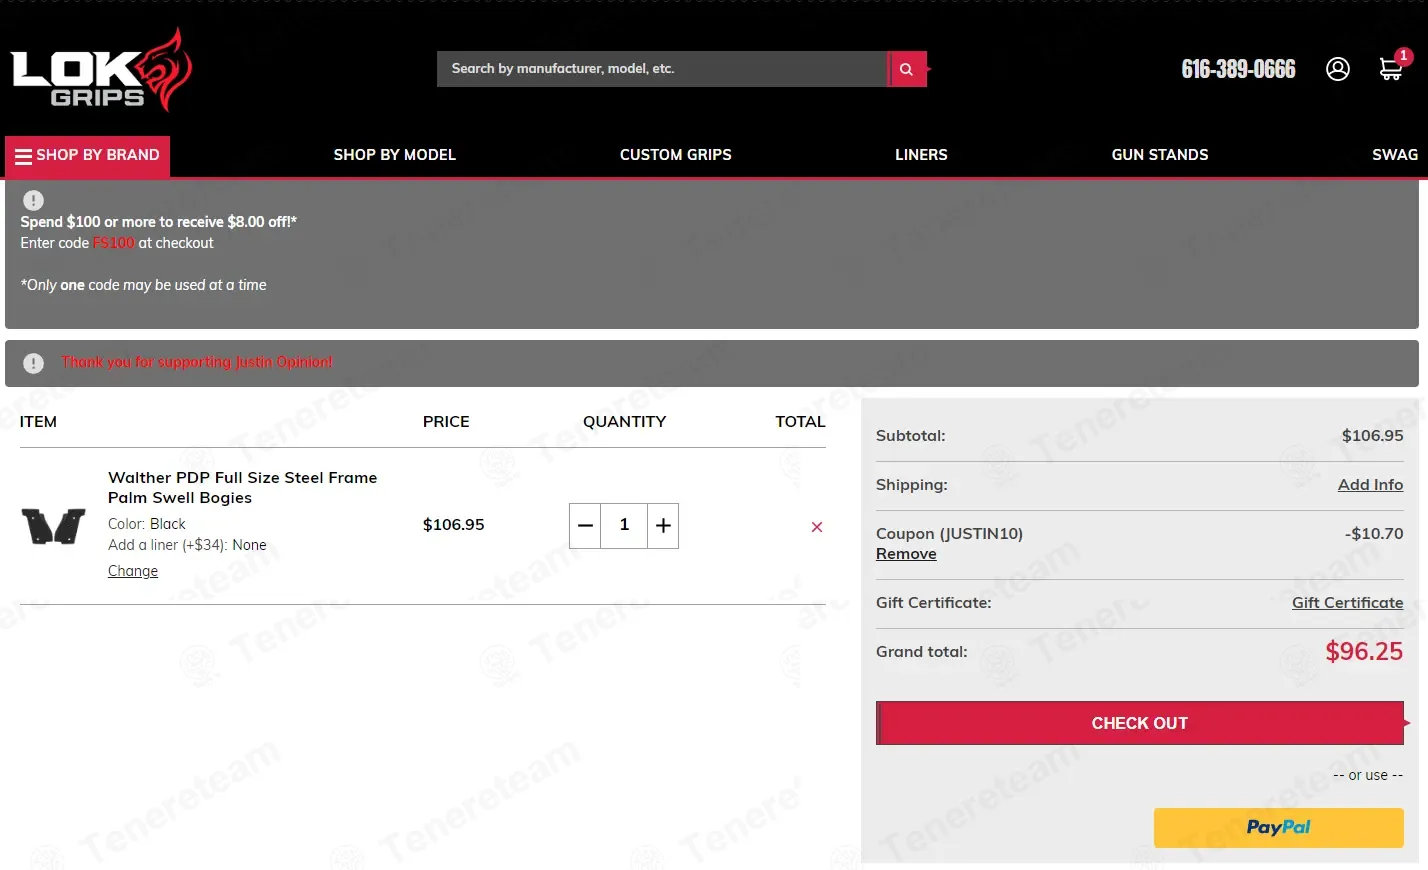Screen dimensions: 1428x870
Task: Open the Liners menu item
Action: pos(921,155)
